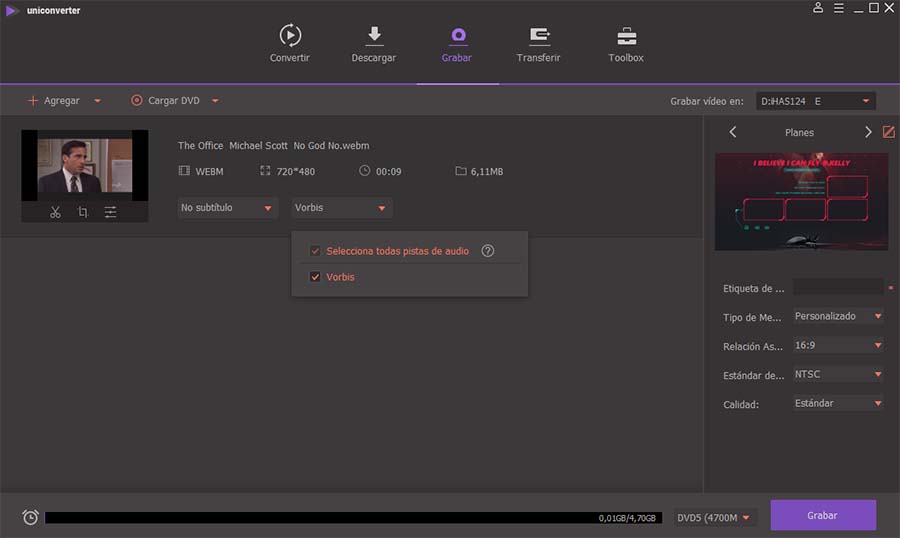Click the WEBM format label
This screenshot has width=900, height=538.
pos(209,172)
